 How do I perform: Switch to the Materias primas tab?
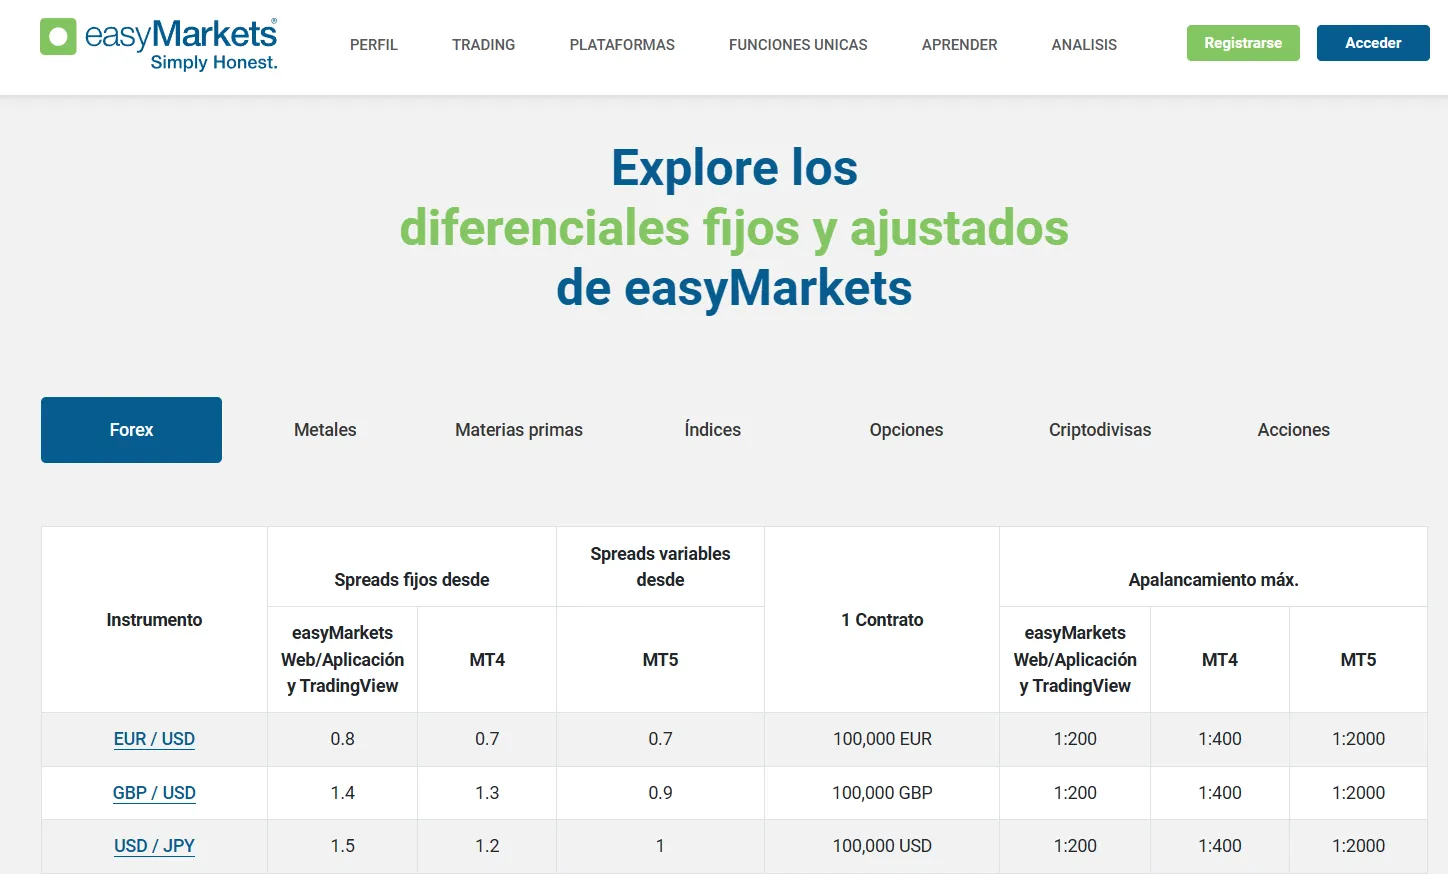point(519,430)
